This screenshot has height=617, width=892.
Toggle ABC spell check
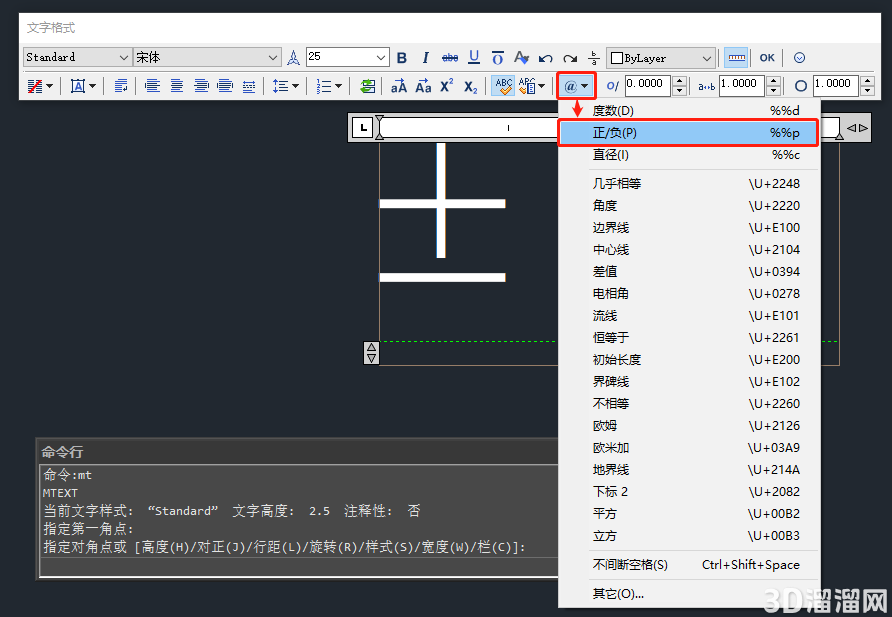pyautogui.click(x=503, y=86)
